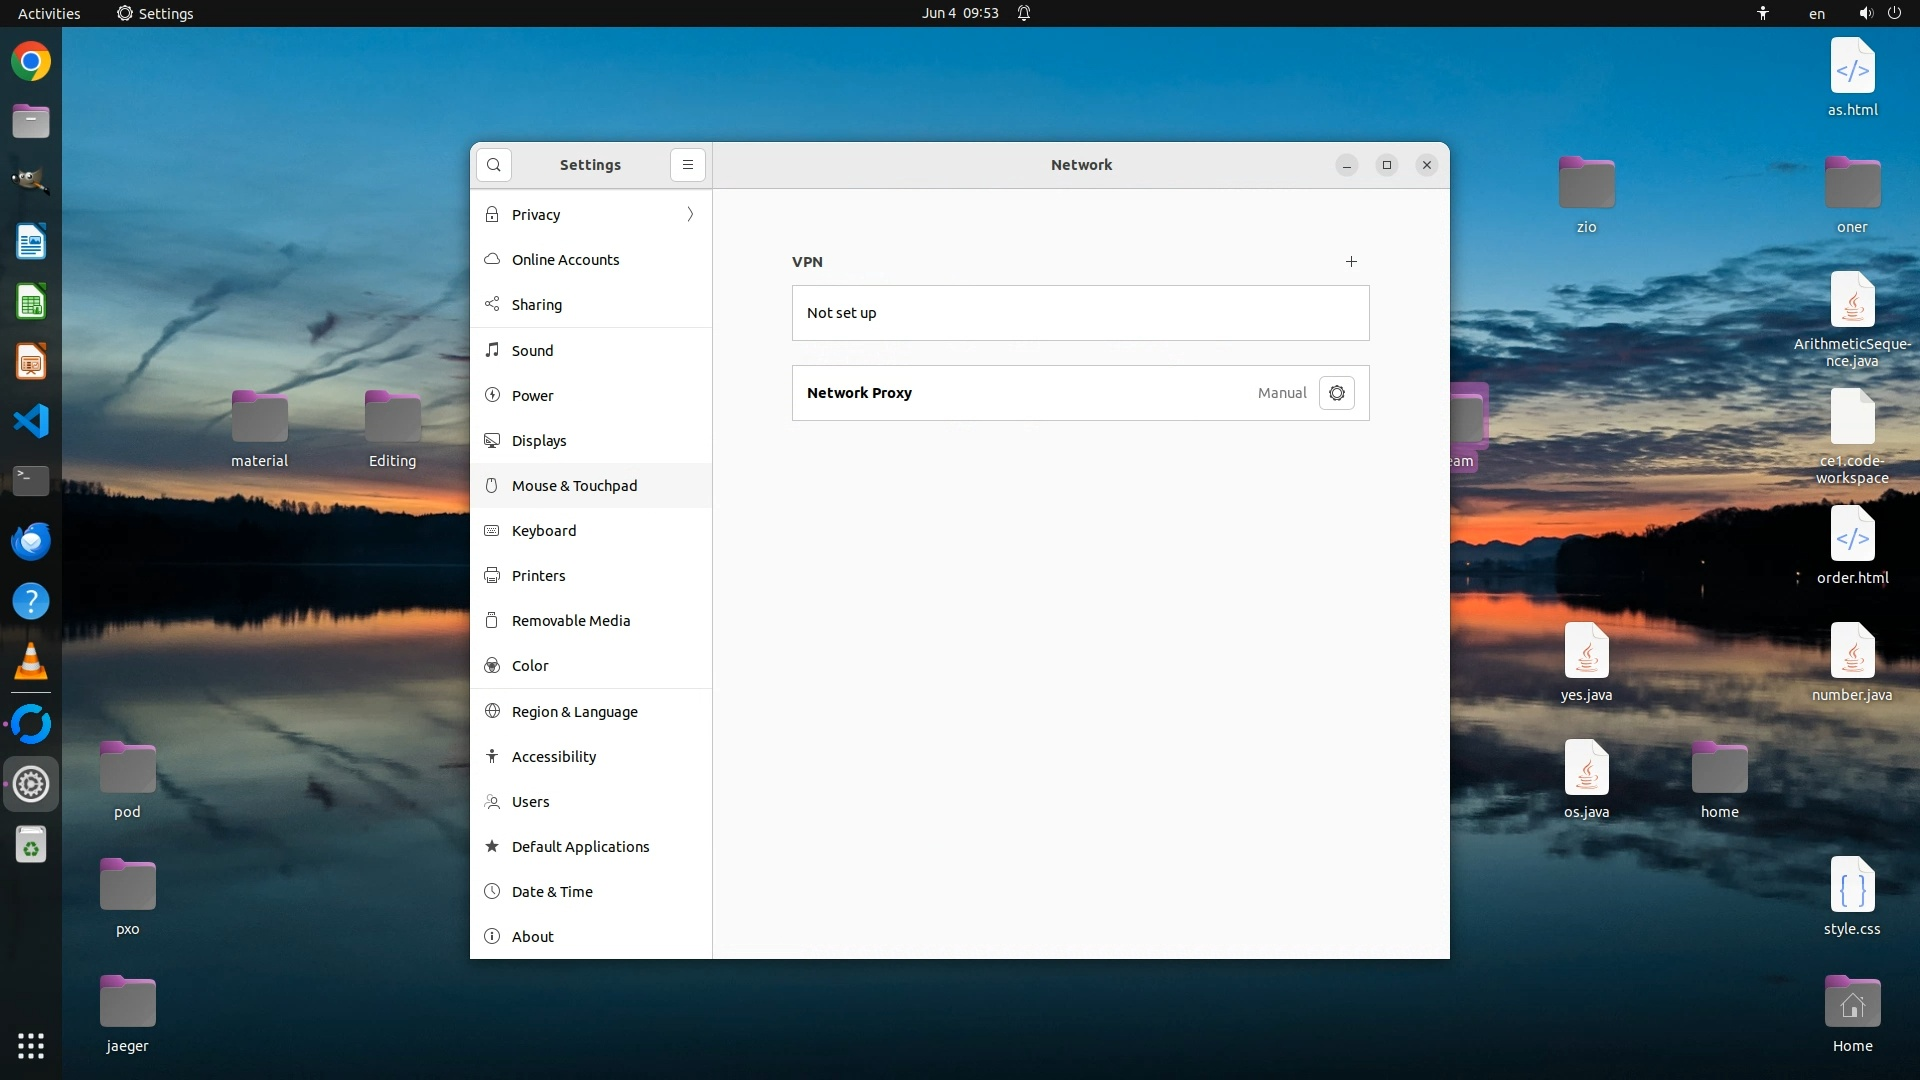
Task: Open Displays settings panel
Action: (x=539, y=441)
